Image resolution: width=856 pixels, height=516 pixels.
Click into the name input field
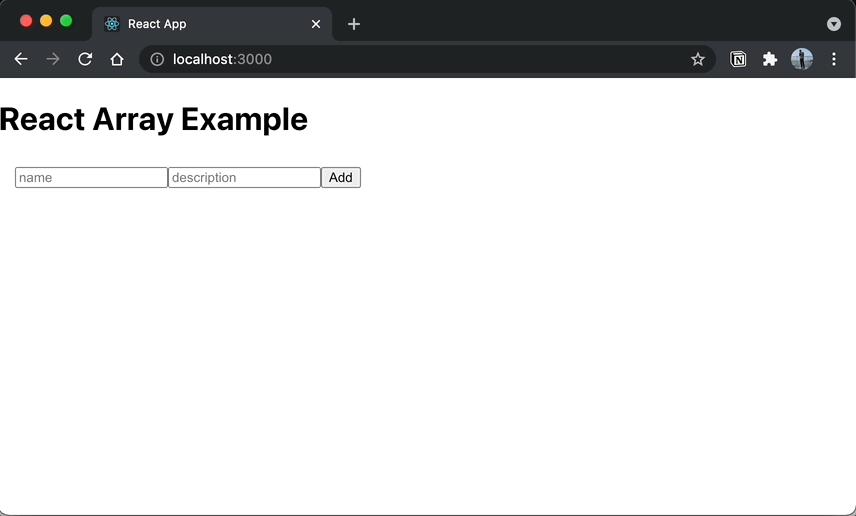coord(91,177)
